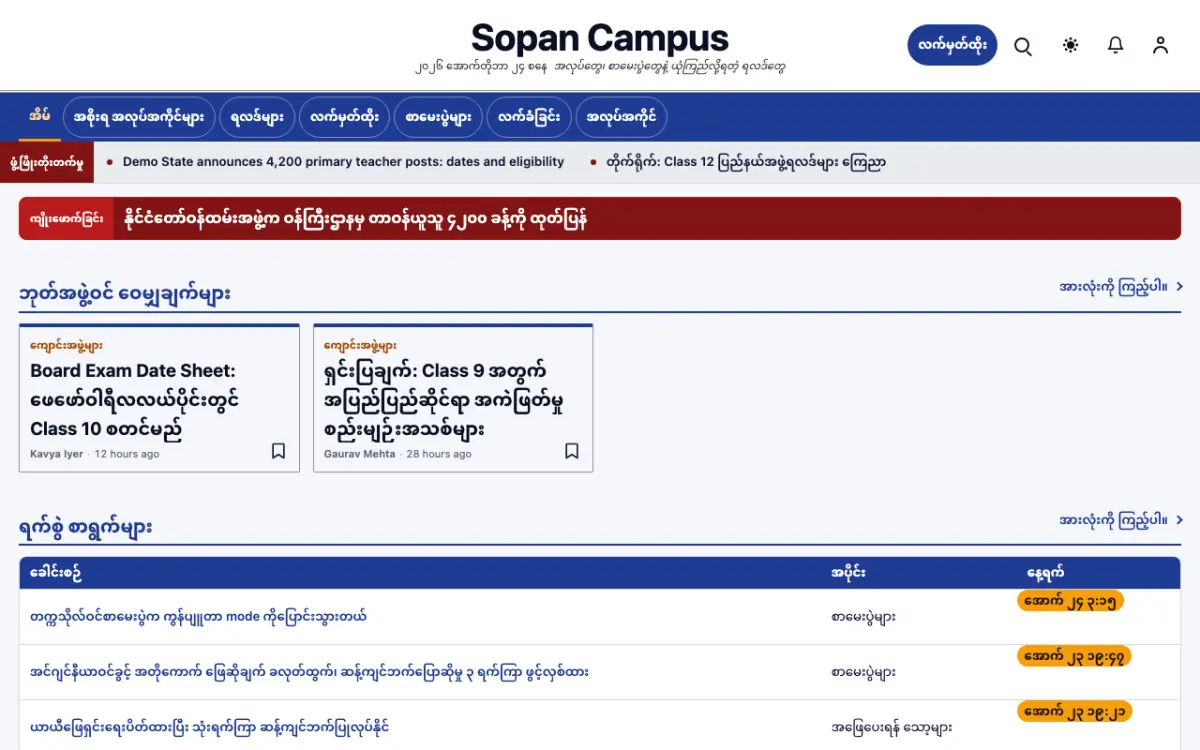View all items in the ဘုတ်အဖွဲ့ဝင် section
Screen dimensions: 1200x750
(1121, 287)
